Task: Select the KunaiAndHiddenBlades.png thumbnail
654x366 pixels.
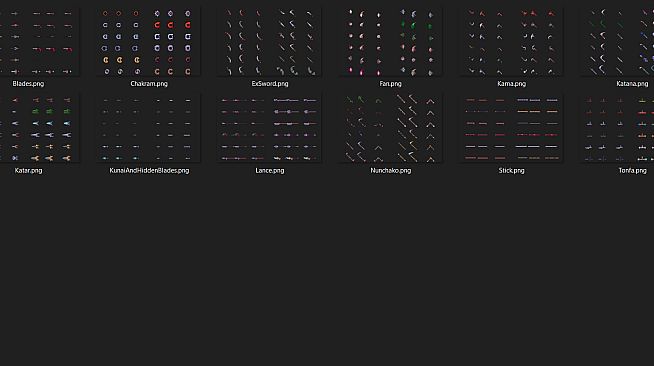Action: (x=148, y=128)
